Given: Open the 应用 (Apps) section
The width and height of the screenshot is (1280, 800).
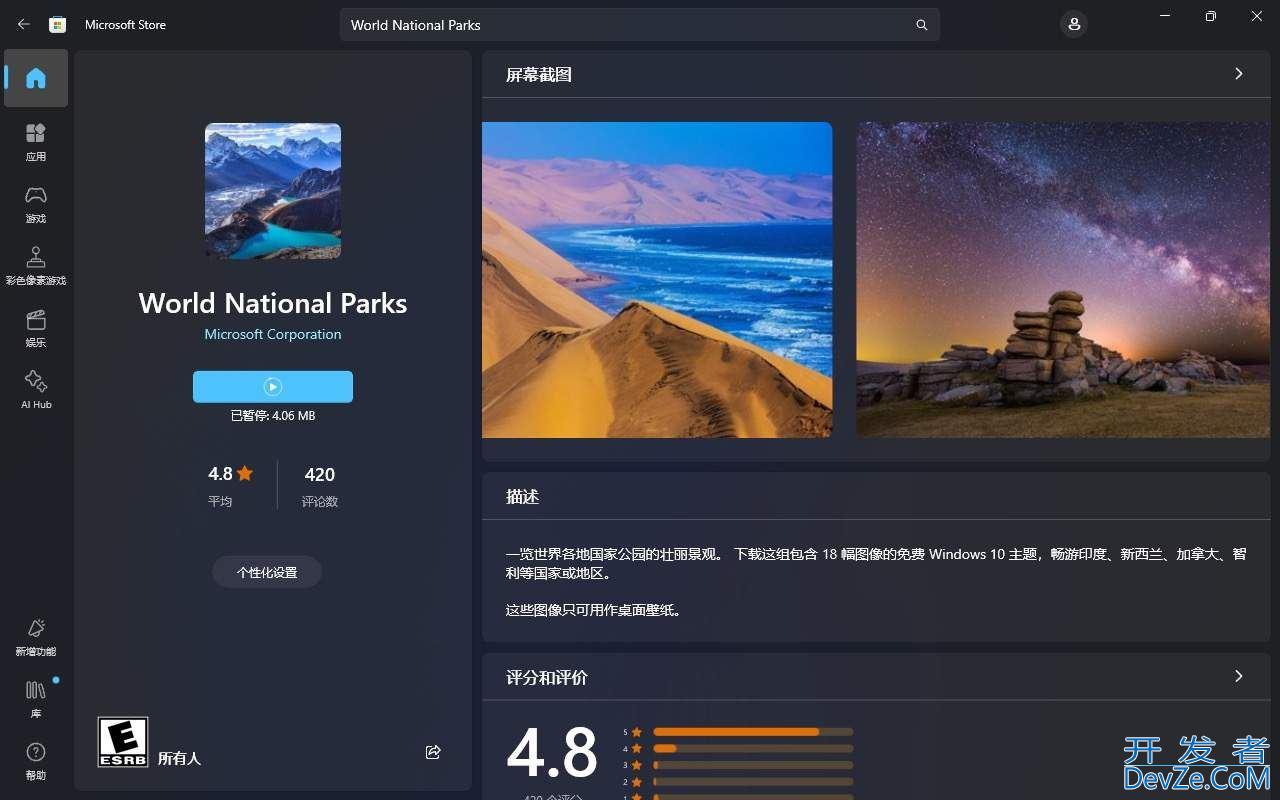Looking at the screenshot, I should point(36,142).
